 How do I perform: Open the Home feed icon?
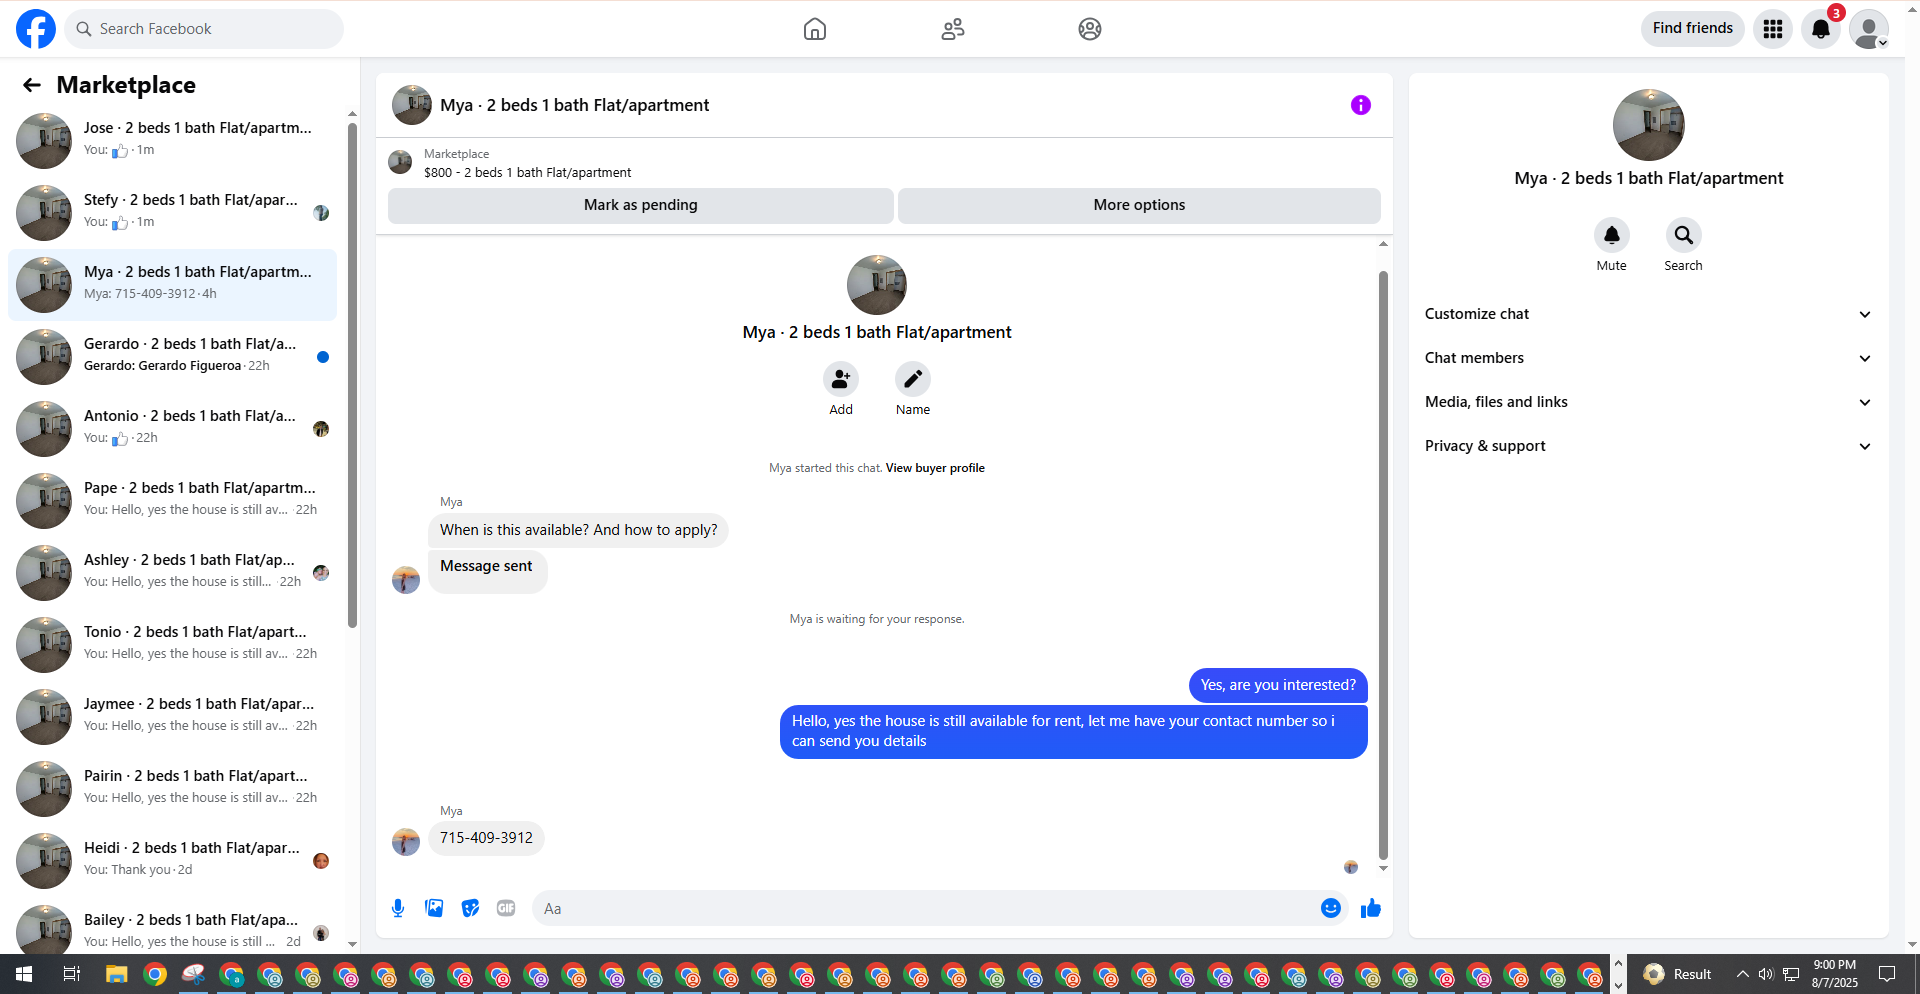[x=815, y=29]
